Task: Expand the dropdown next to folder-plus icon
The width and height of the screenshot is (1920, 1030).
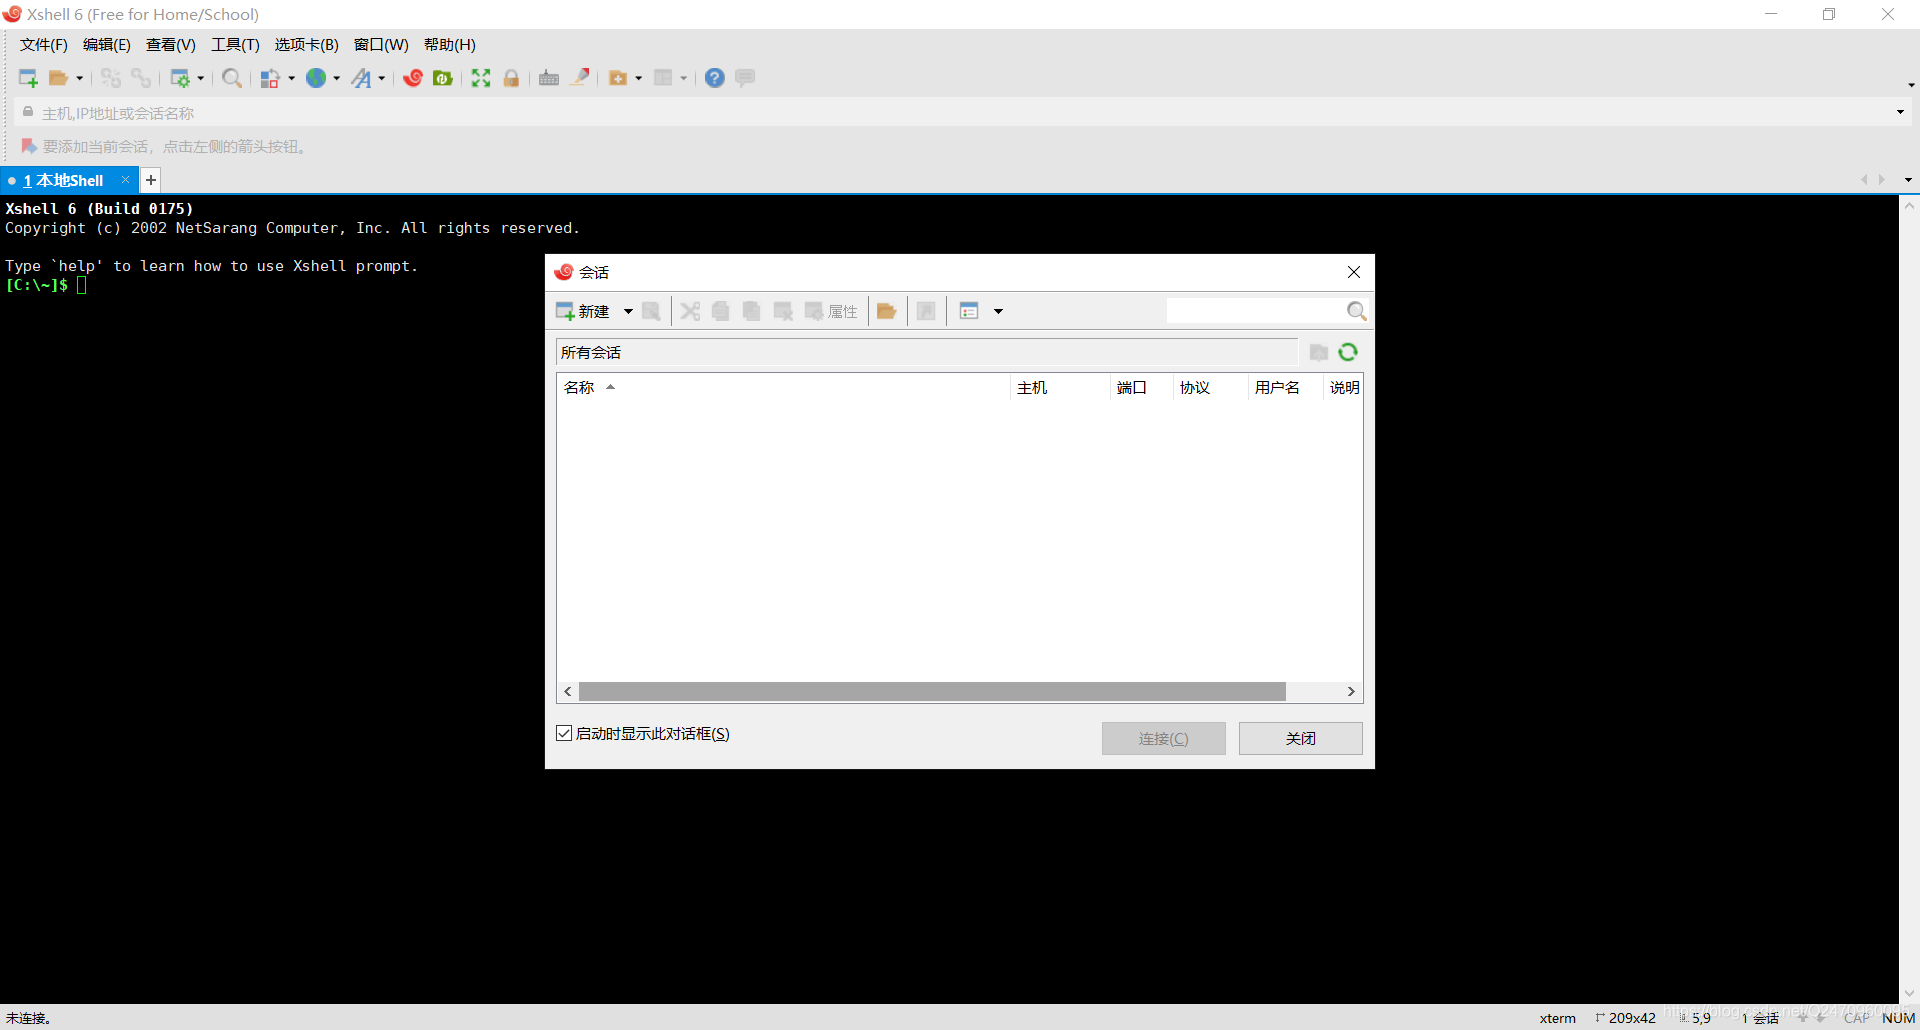Action: tap(639, 78)
